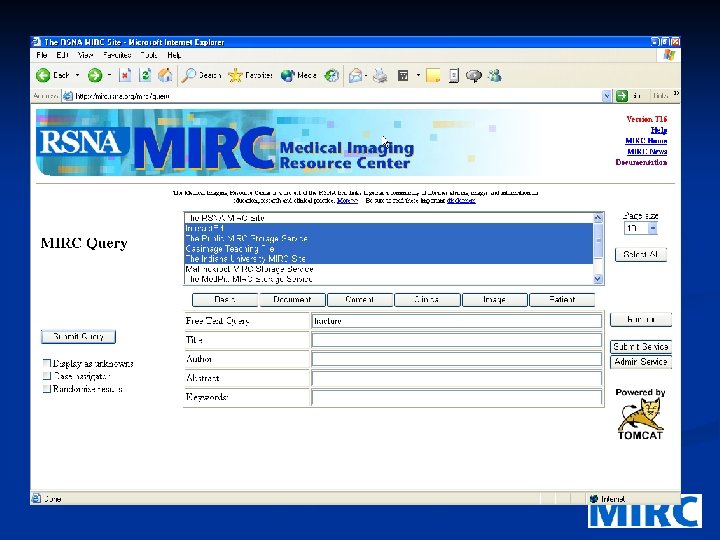Open the Media pane globe icon

coord(287,75)
